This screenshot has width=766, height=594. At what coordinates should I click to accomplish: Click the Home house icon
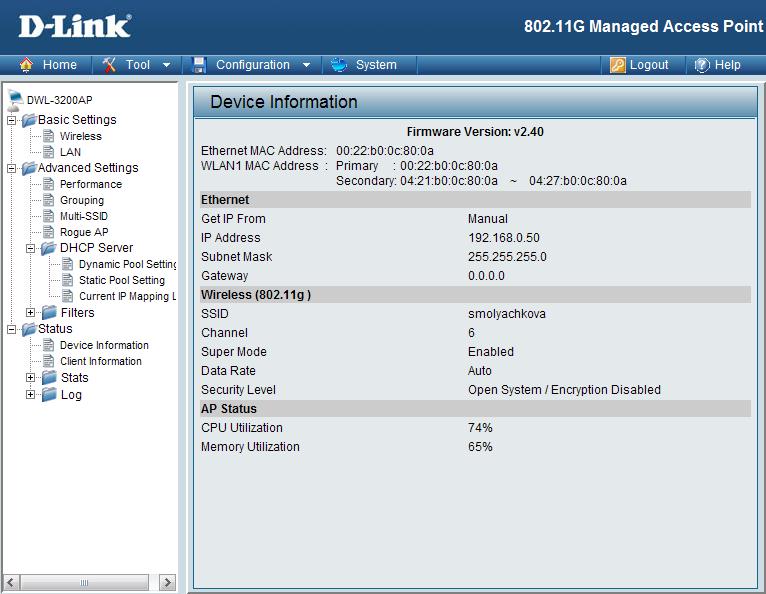coord(26,65)
